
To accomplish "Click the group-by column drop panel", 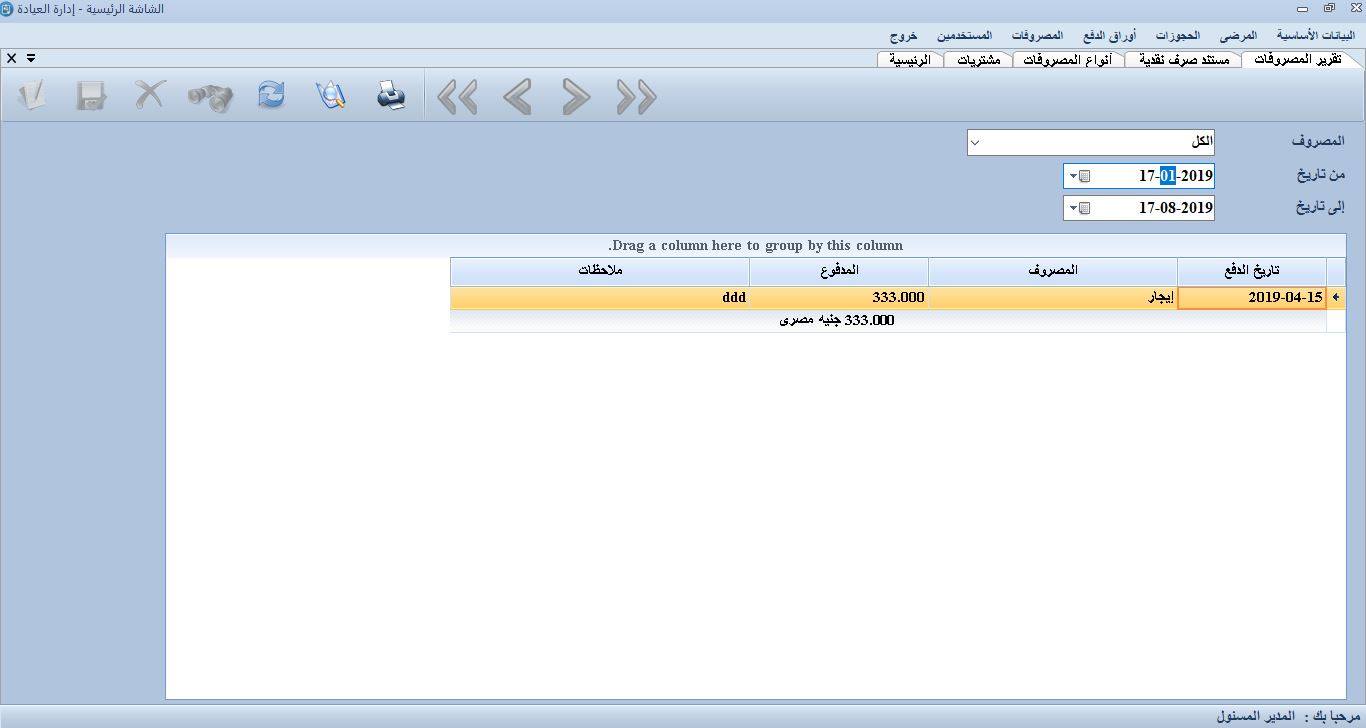I will pos(756,246).
